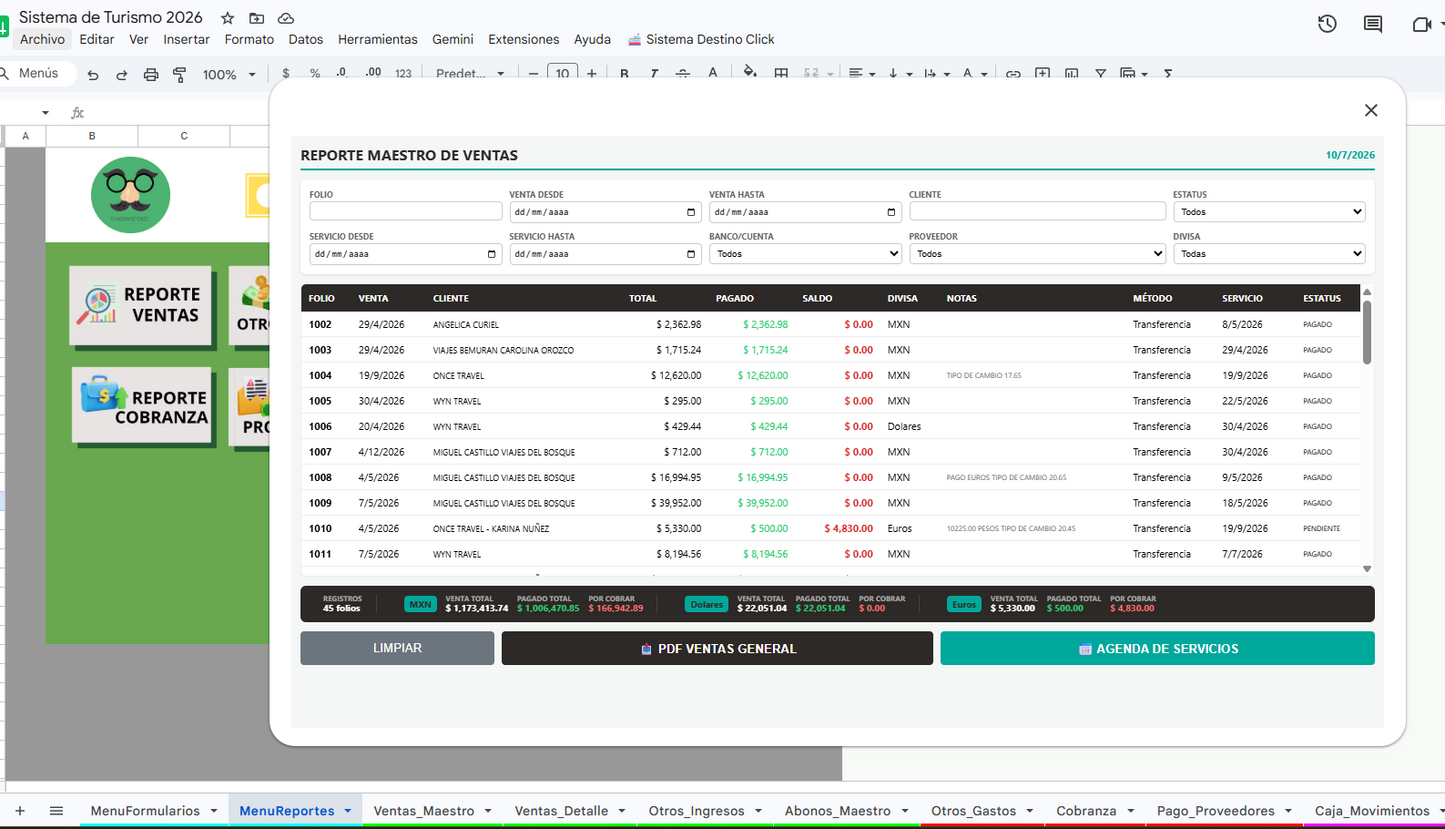Screen dimensions: 1445x829
Task: Open the zoom 100% dropdown
Action: pos(230,74)
